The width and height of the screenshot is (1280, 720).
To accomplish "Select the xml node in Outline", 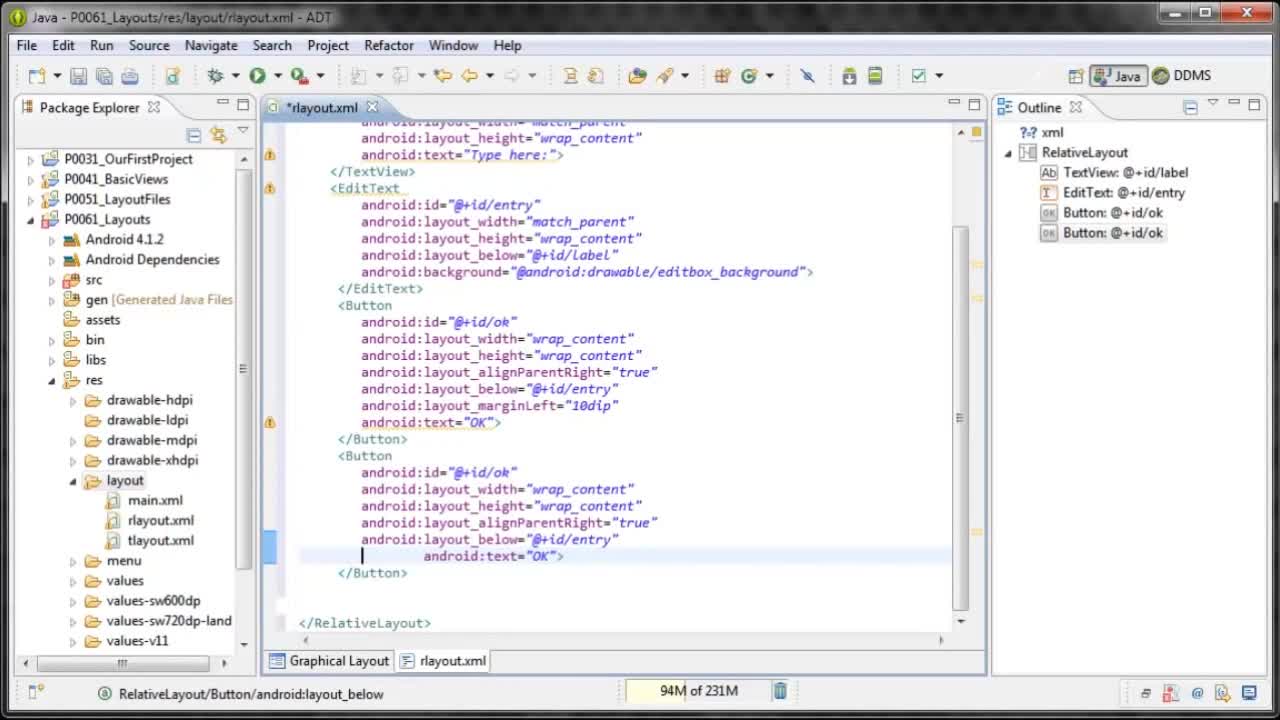I will point(1041,132).
